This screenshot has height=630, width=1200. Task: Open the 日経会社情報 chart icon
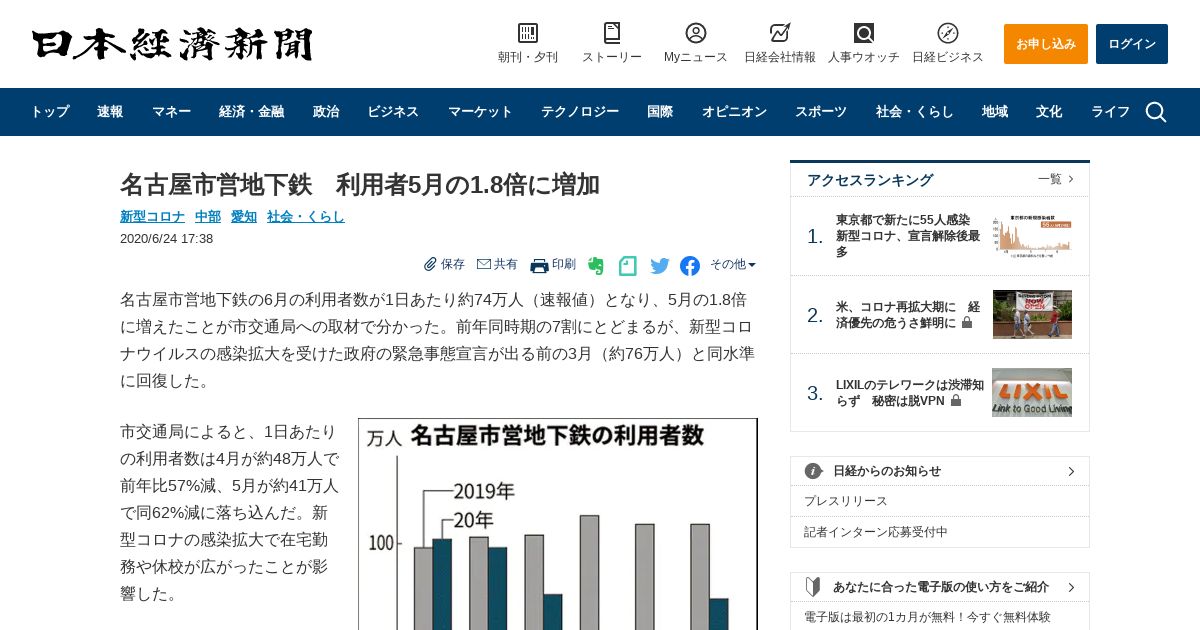tap(780, 33)
